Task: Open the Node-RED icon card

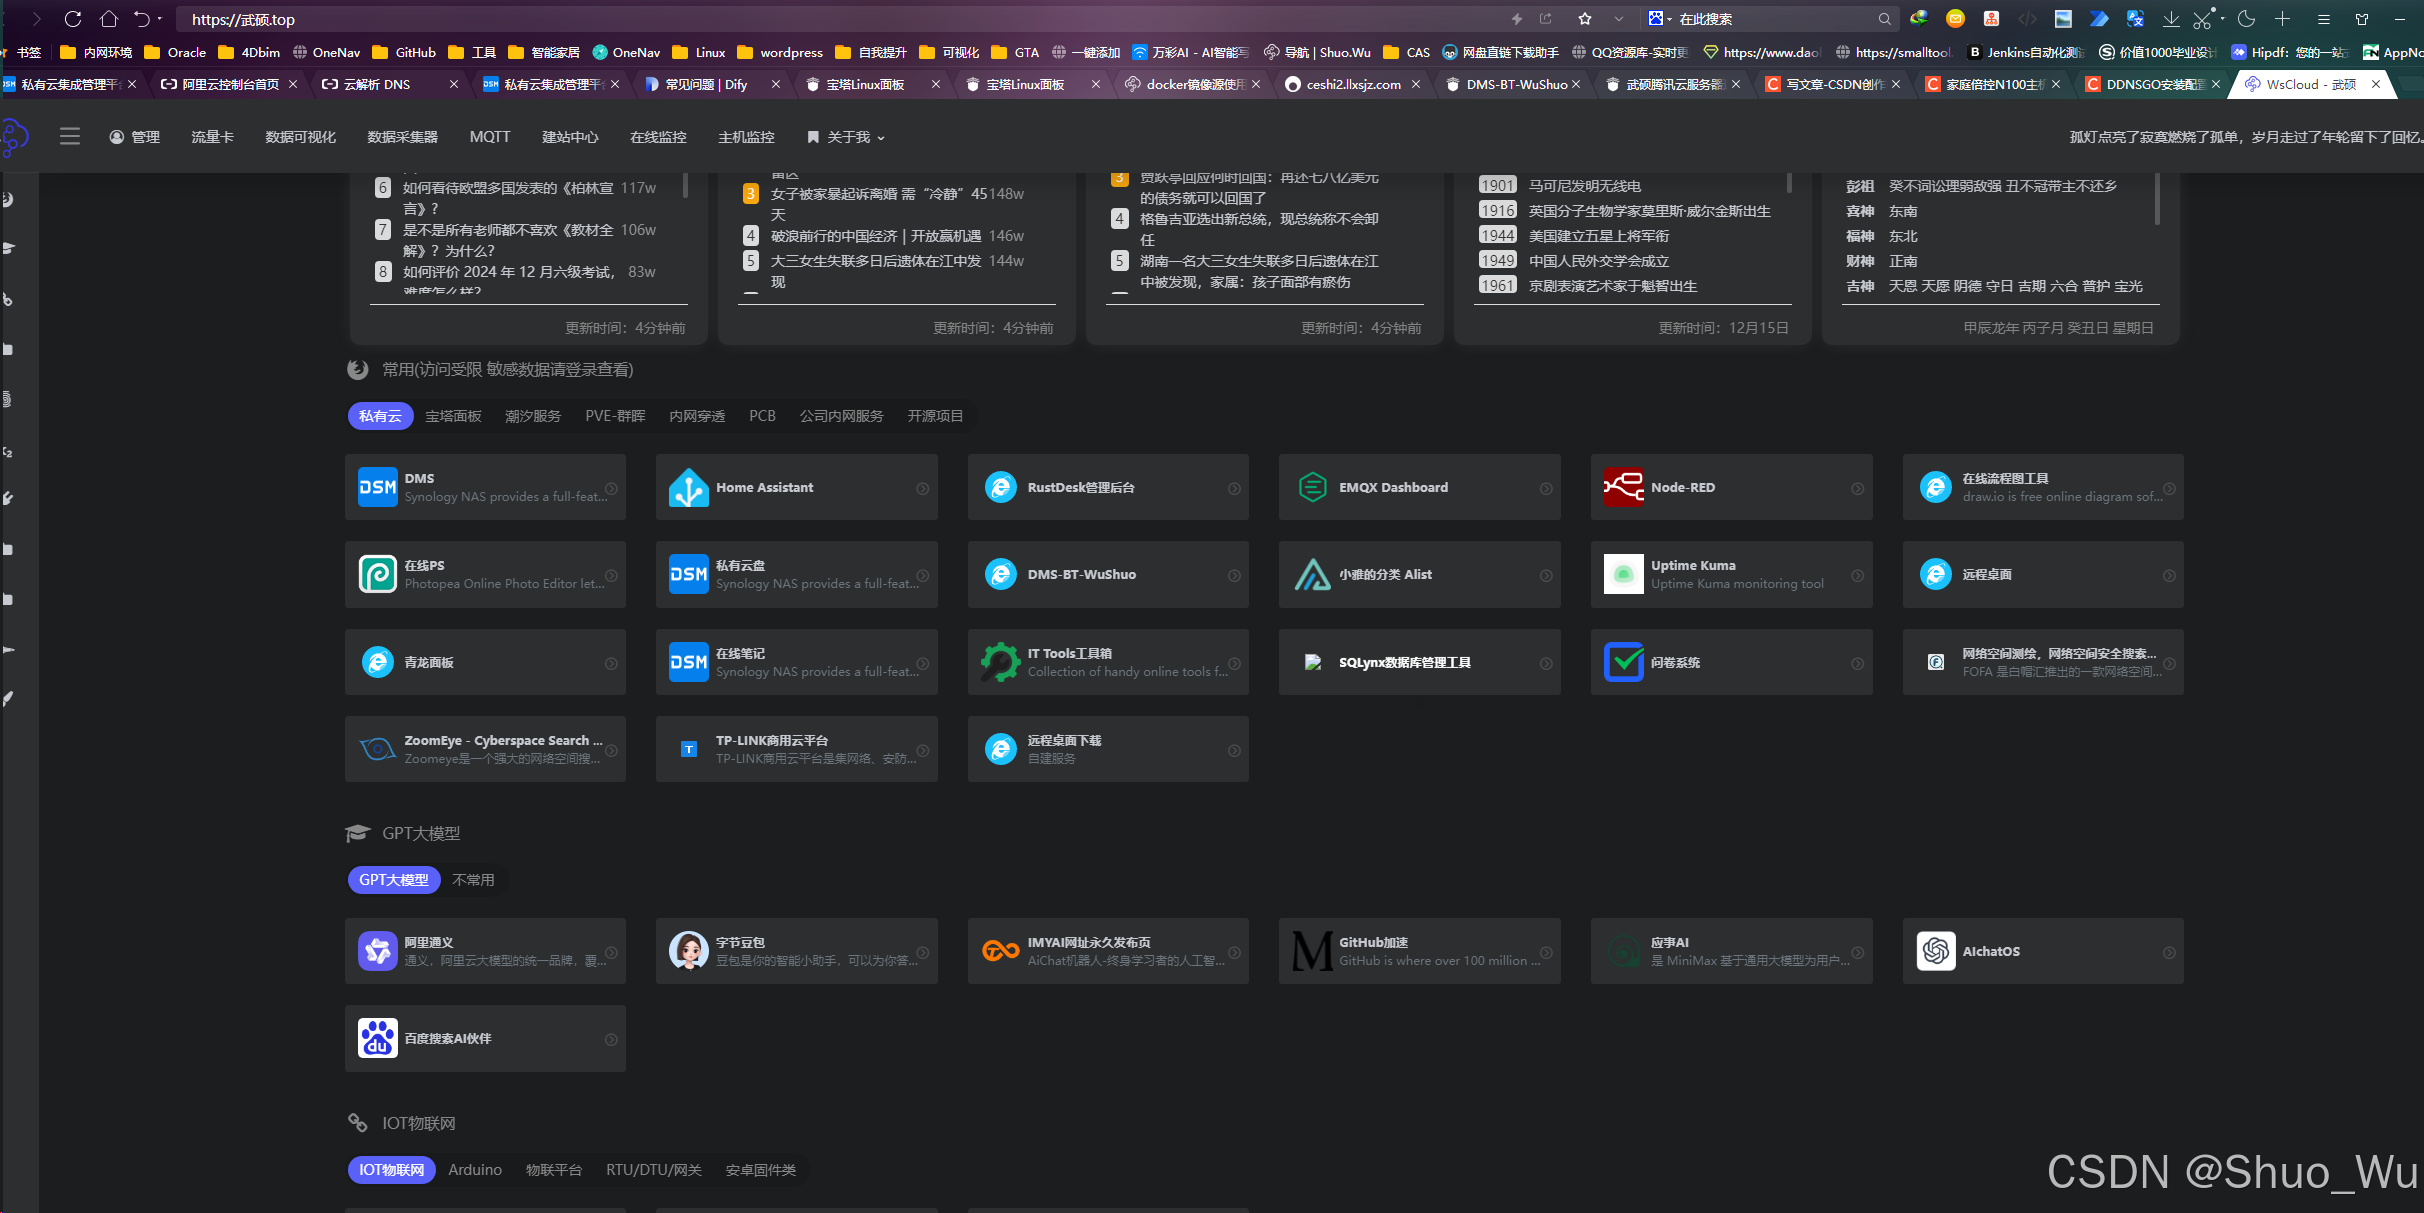Action: pyautogui.click(x=1623, y=488)
